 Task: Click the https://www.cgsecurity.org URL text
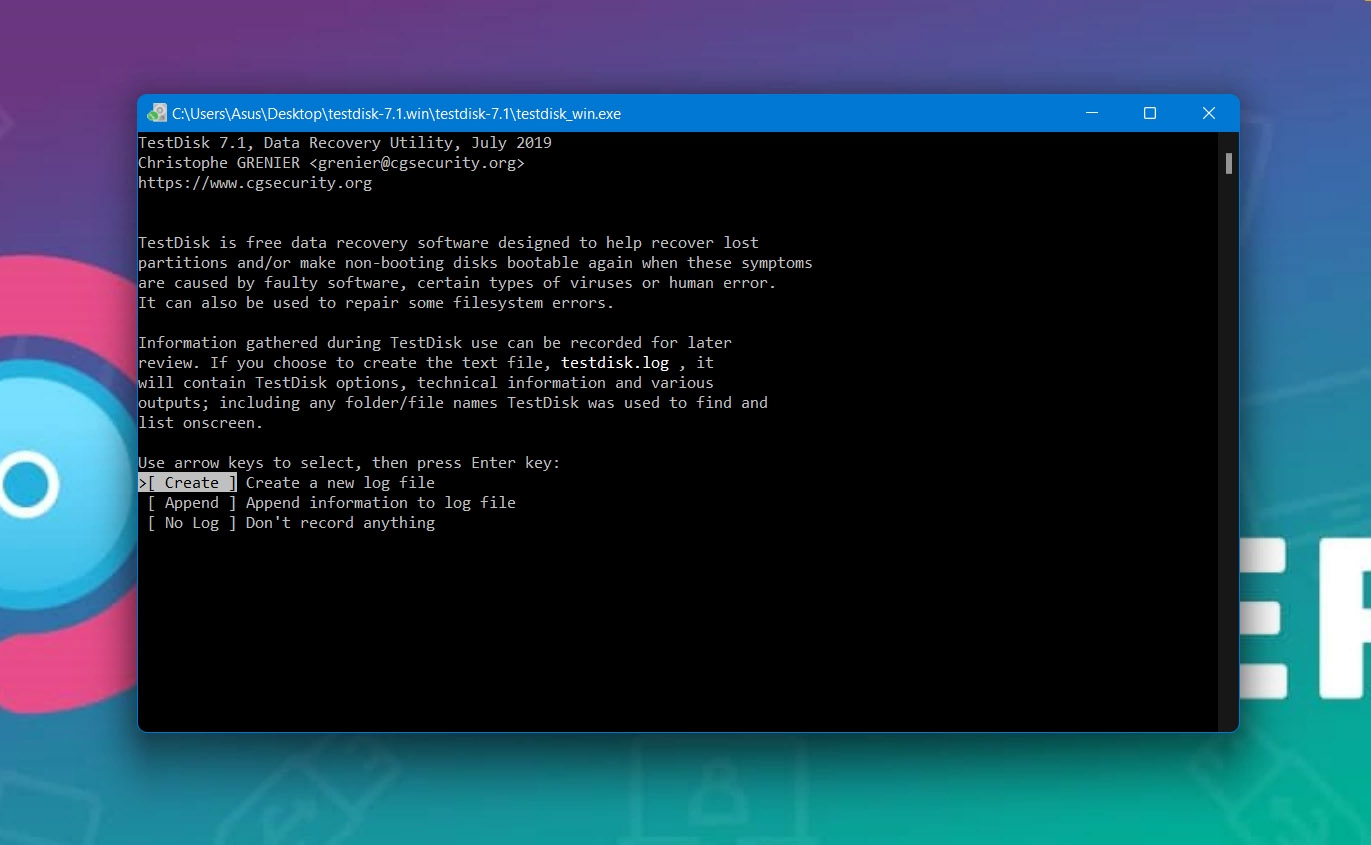(255, 183)
